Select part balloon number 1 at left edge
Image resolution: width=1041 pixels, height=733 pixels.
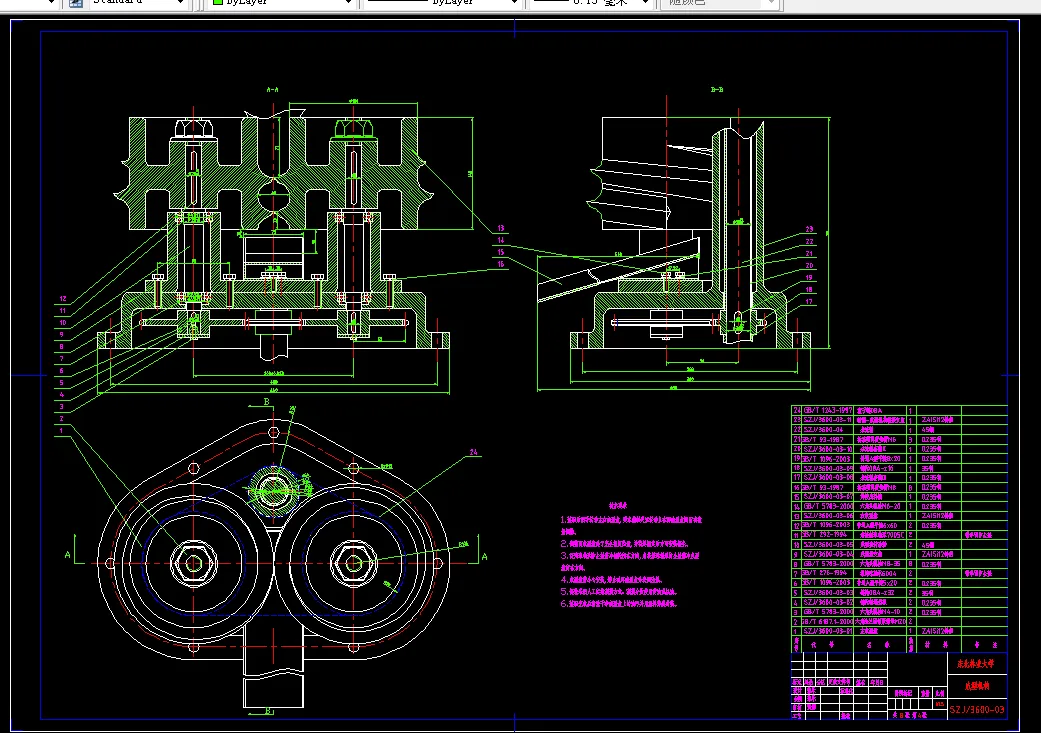[62, 430]
